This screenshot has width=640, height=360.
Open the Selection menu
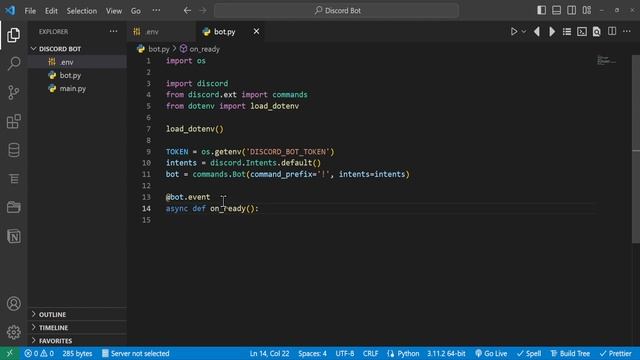(82, 11)
